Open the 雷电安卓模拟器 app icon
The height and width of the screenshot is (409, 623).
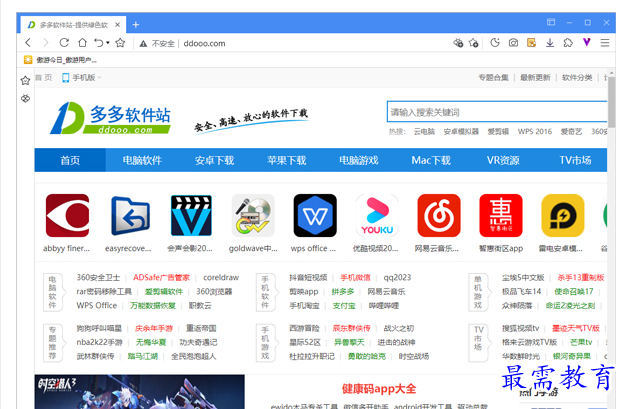pyautogui.click(x=563, y=215)
